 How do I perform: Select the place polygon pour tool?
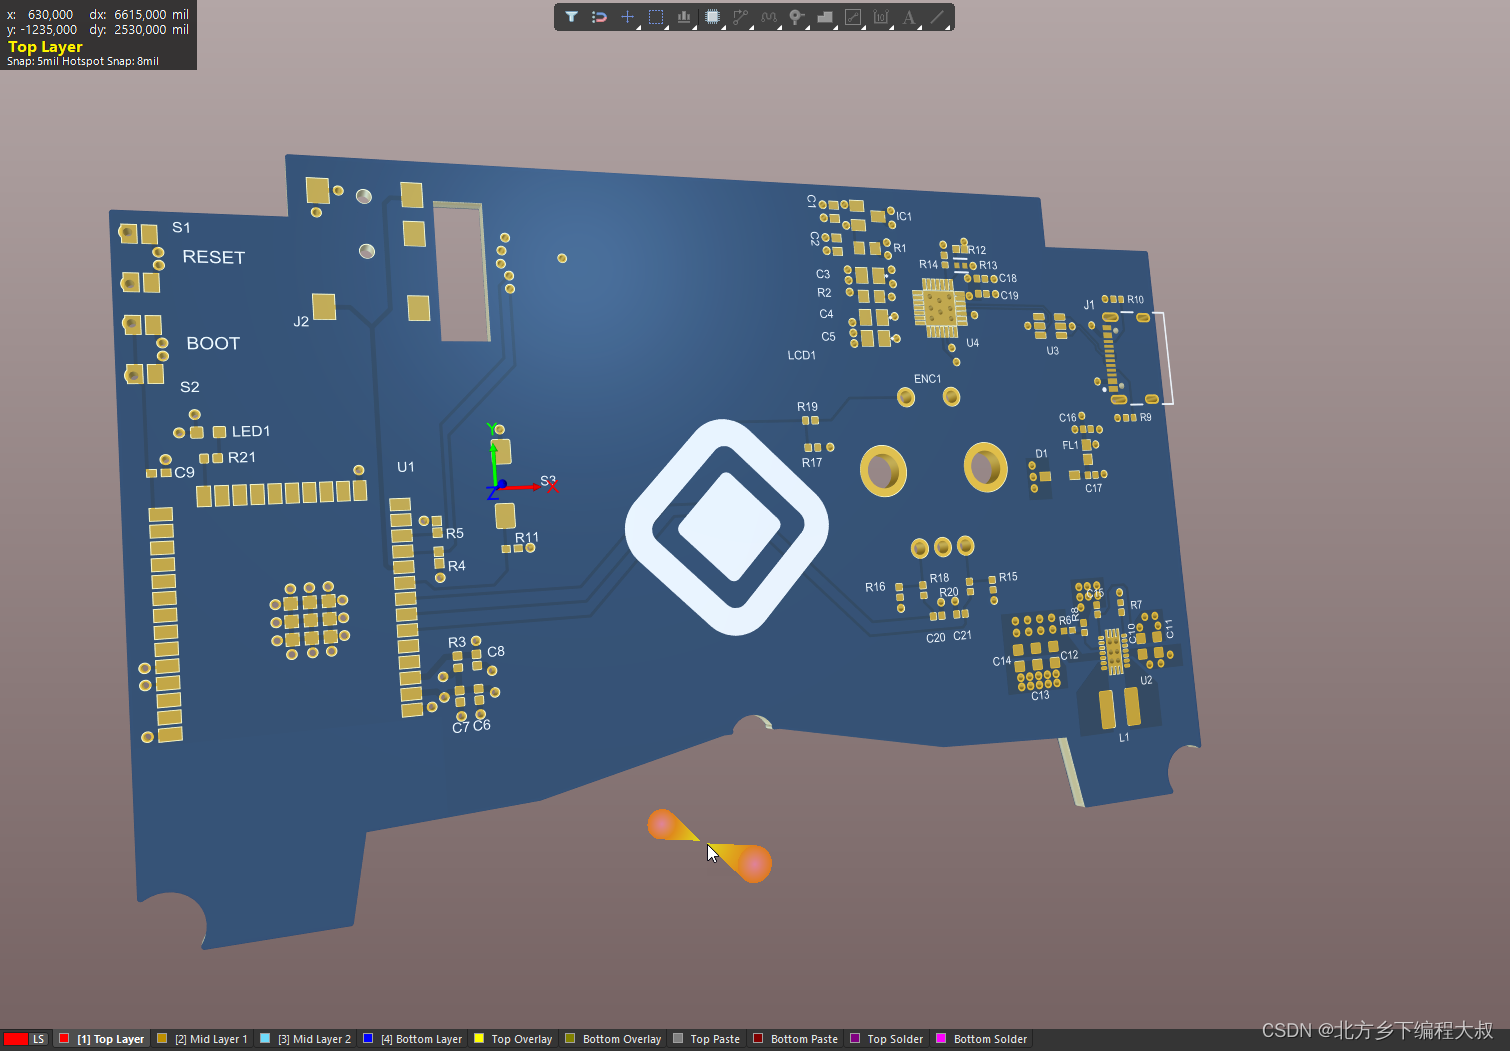(x=825, y=17)
